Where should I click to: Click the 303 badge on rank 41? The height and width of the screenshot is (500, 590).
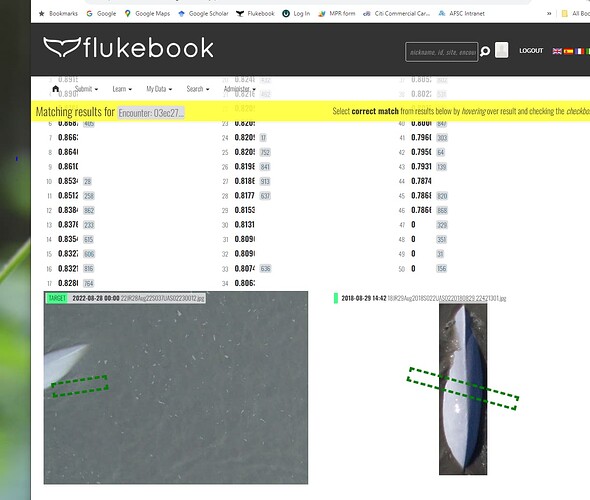click(442, 138)
